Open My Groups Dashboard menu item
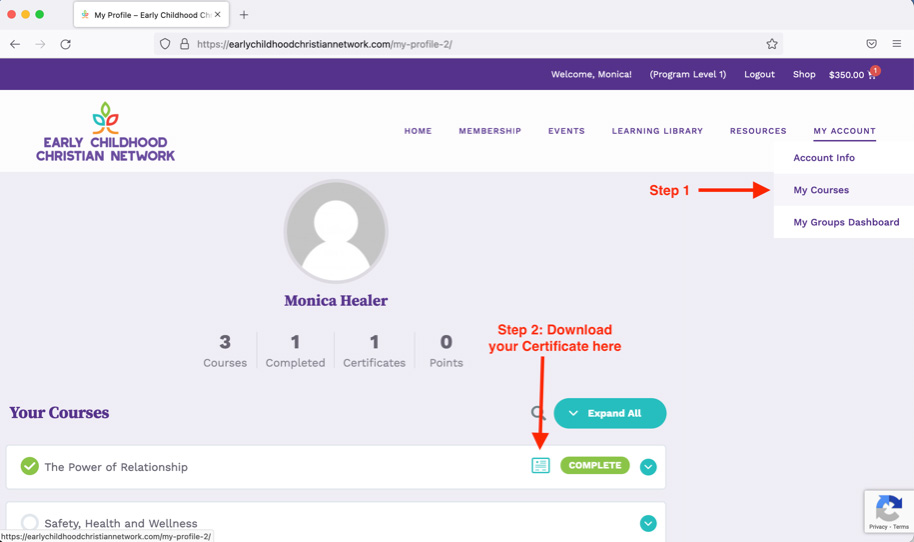914x542 pixels. click(846, 222)
